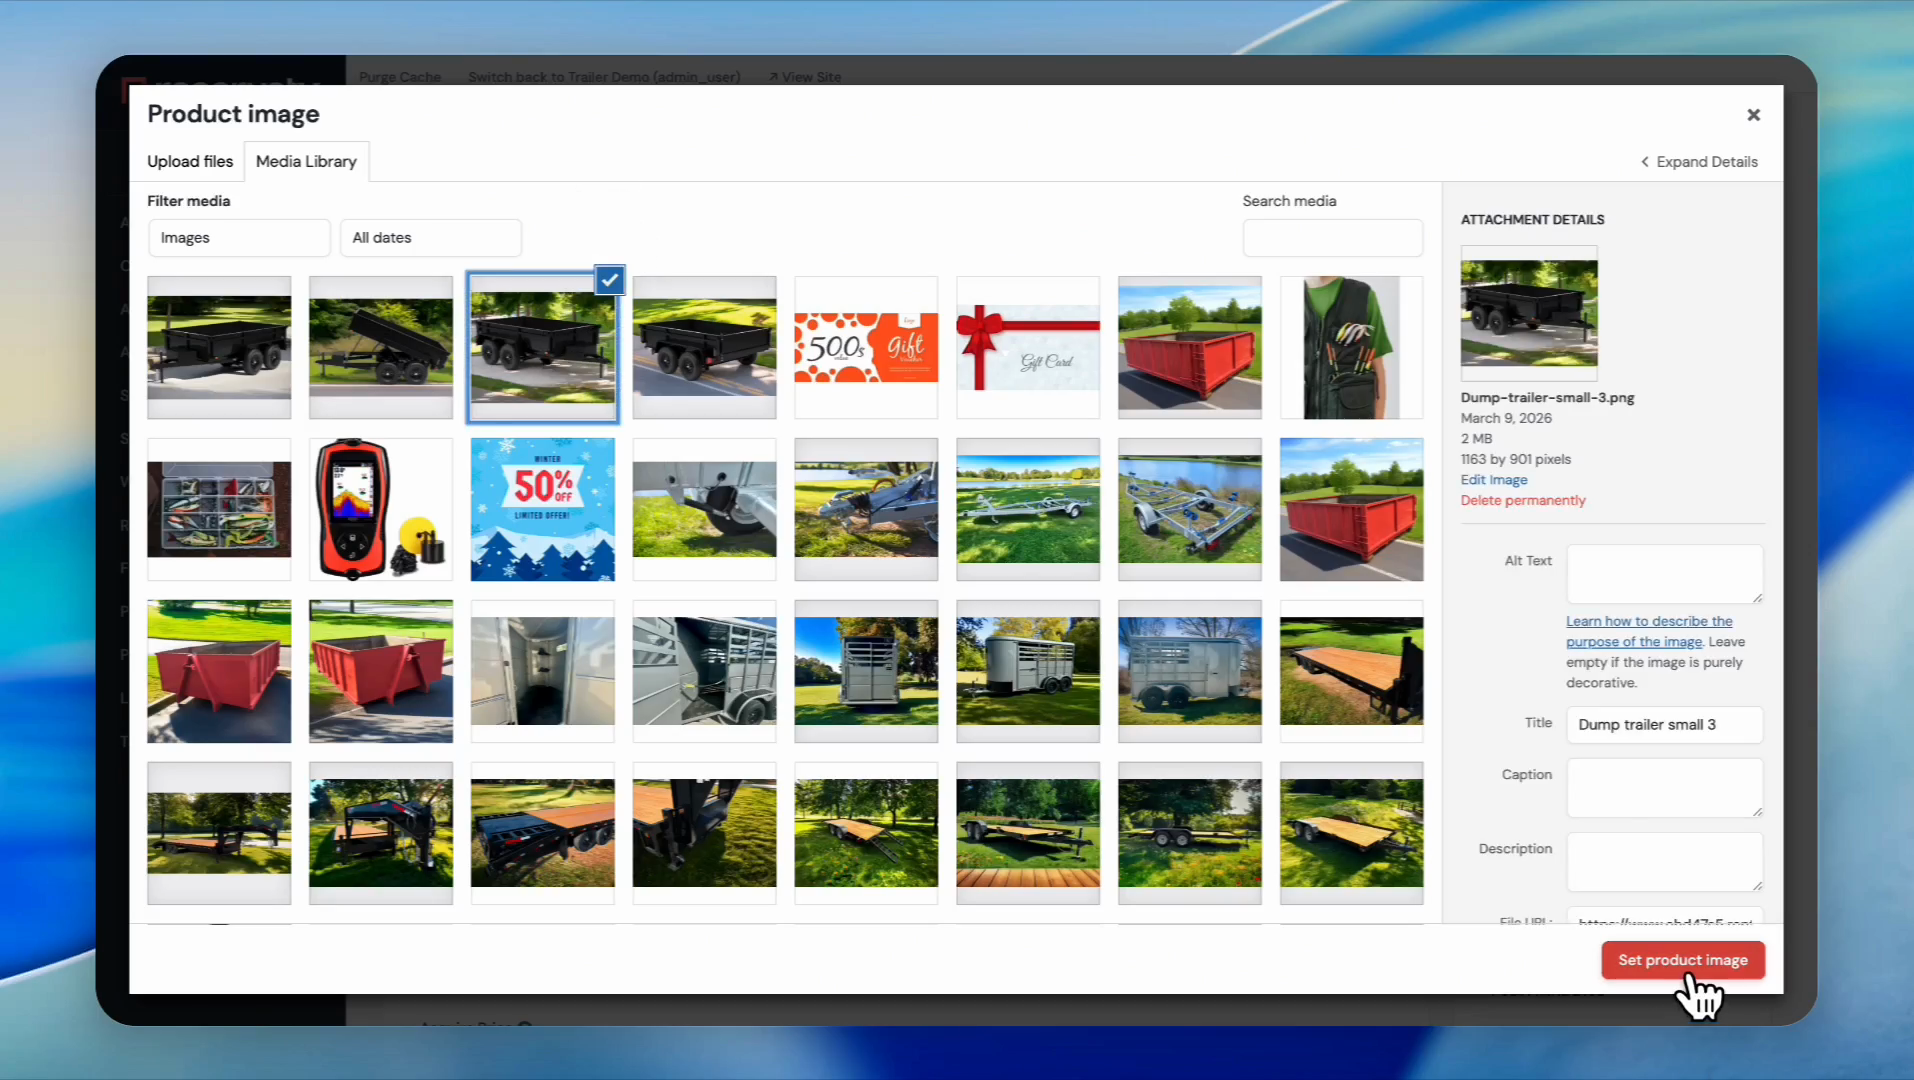The height and width of the screenshot is (1080, 1914).
Task: Uncheck the selected dump trailer checkmark
Action: (x=609, y=280)
